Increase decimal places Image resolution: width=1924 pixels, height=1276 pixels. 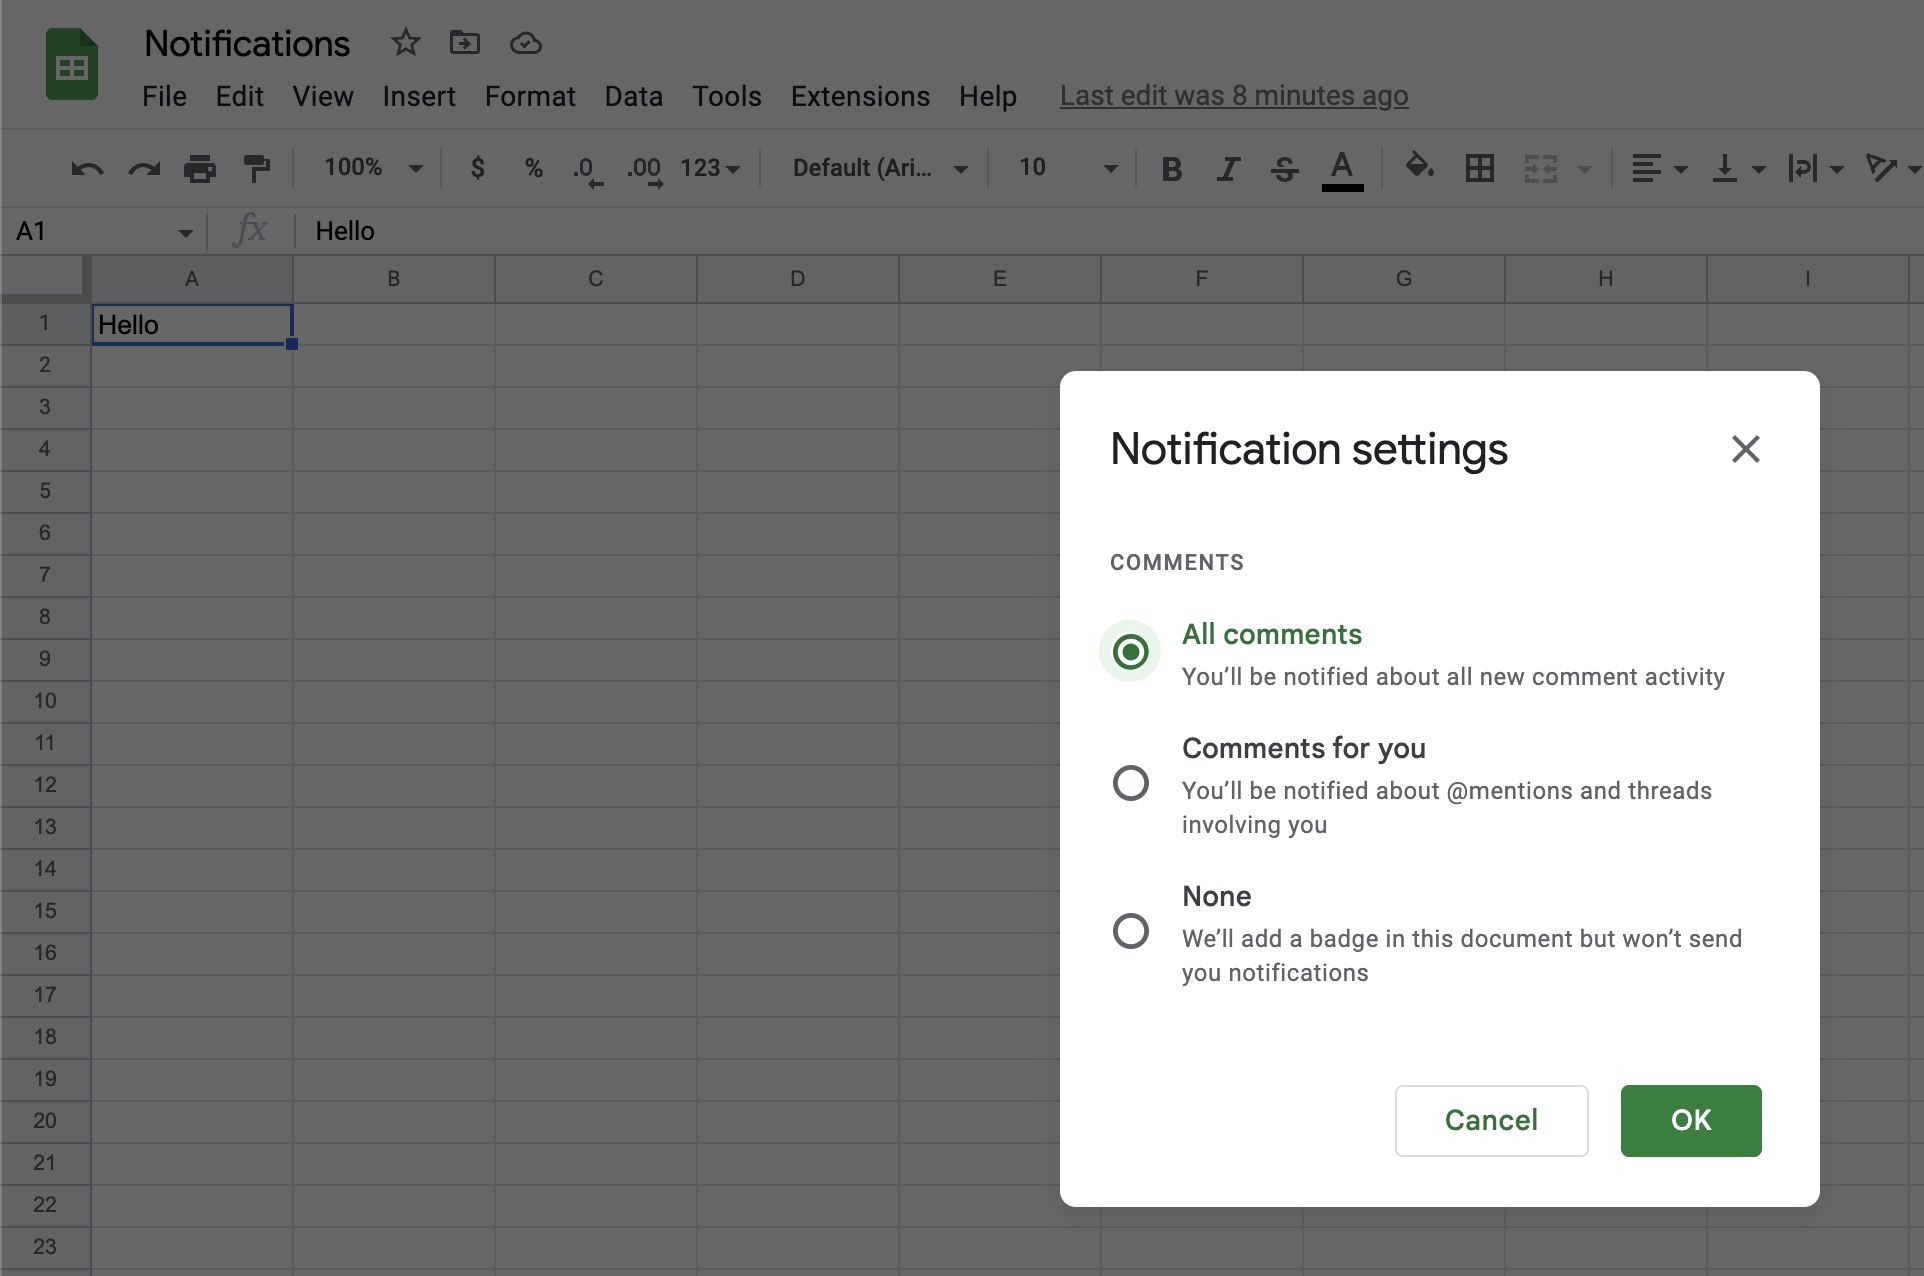(645, 170)
